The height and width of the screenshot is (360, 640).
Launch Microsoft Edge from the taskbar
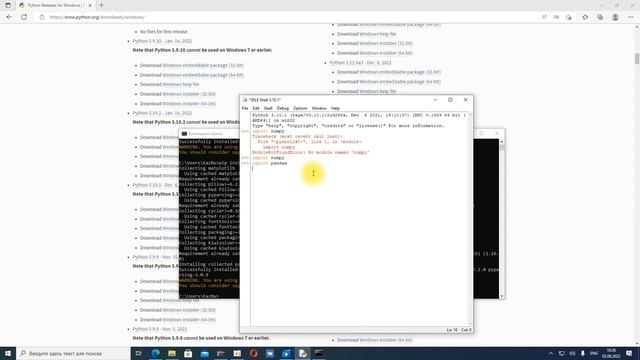(156, 353)
